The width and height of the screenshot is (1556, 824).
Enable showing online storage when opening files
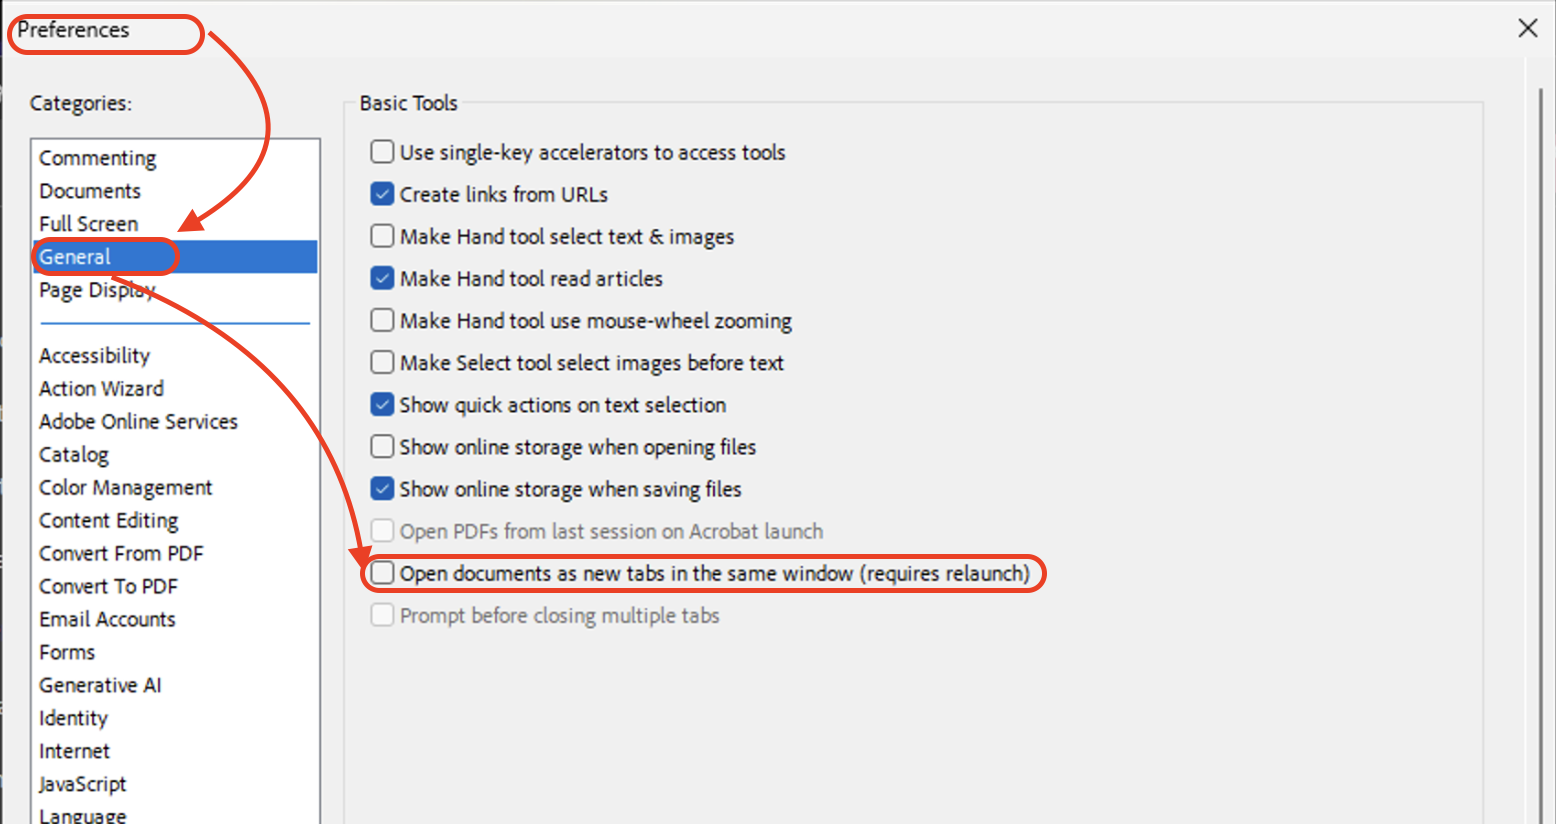(382, 446)
